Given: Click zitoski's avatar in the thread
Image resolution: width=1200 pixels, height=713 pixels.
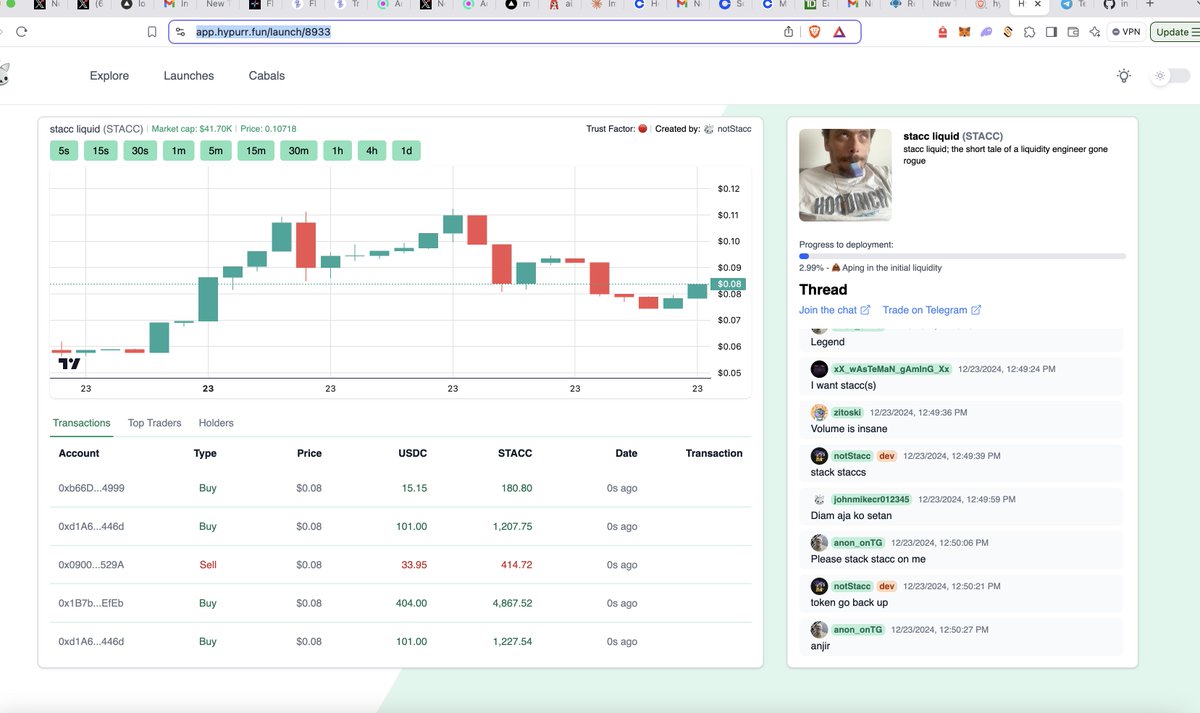Looking at the screenshot, I should [819, 412].
